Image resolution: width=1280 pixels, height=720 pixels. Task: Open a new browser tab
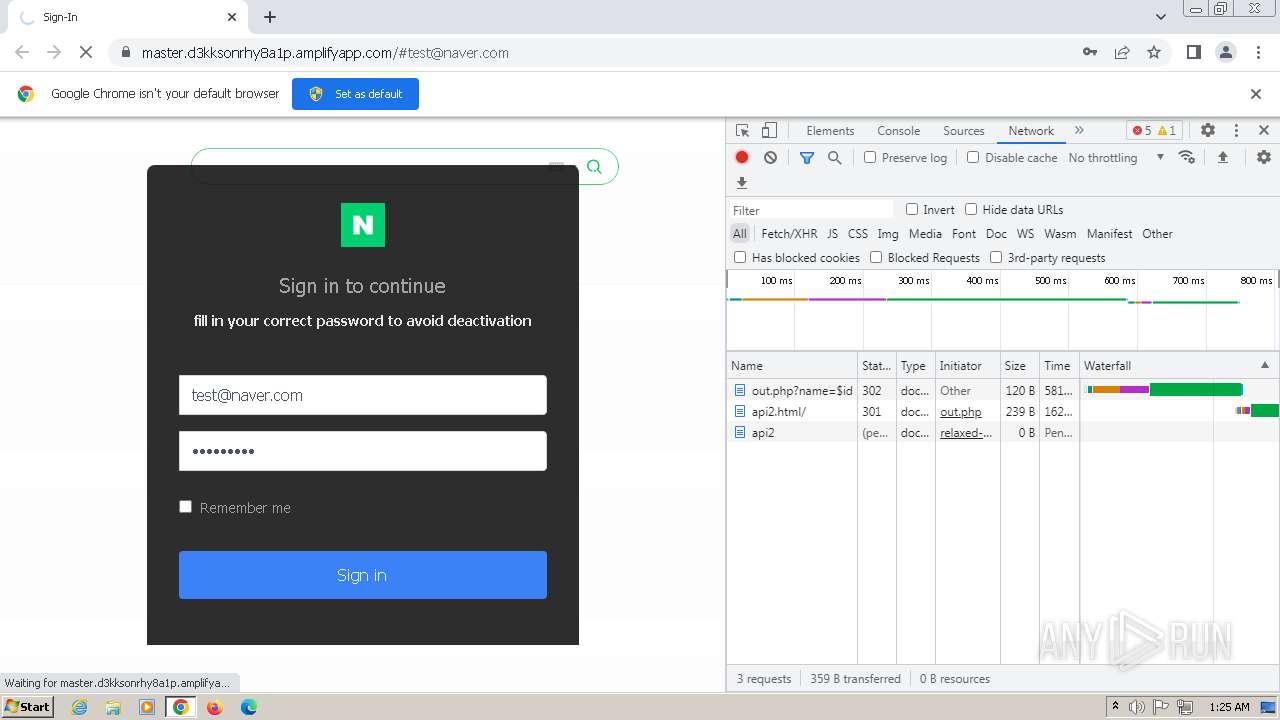click(x=270, y=17)
